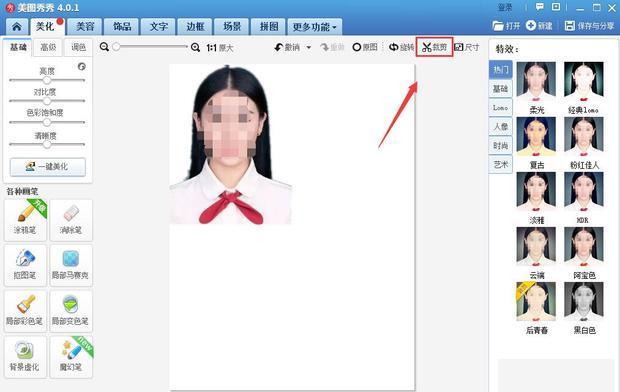Click the zoom in magnifier icon

coord(195,47)
